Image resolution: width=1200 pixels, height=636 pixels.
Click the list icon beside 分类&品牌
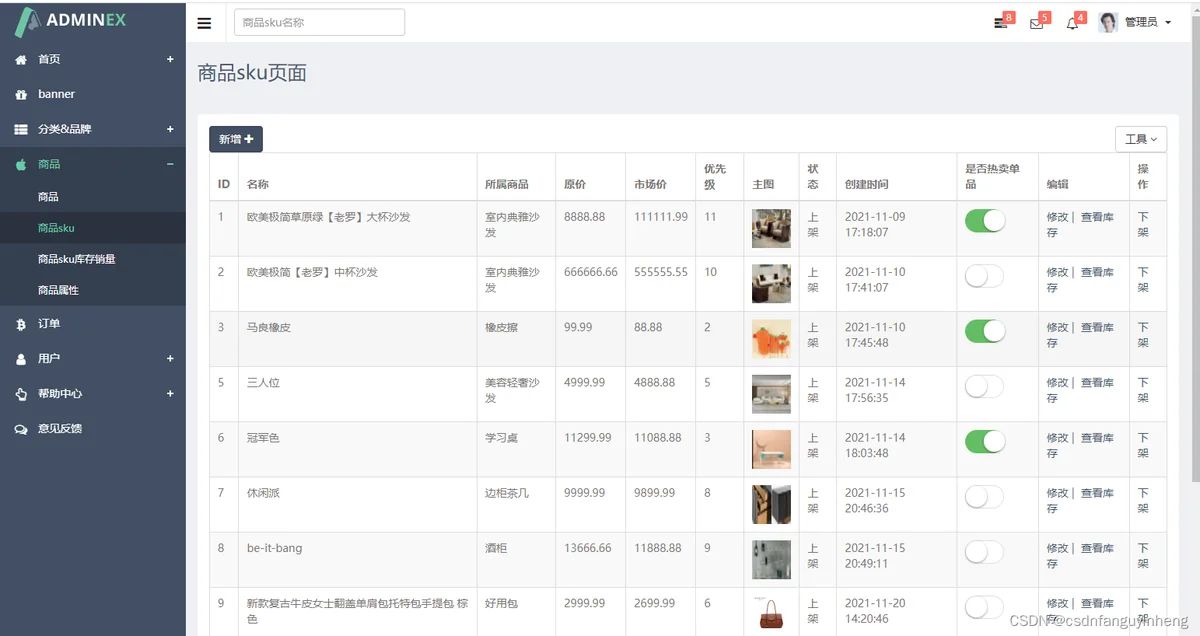[21, 129]
